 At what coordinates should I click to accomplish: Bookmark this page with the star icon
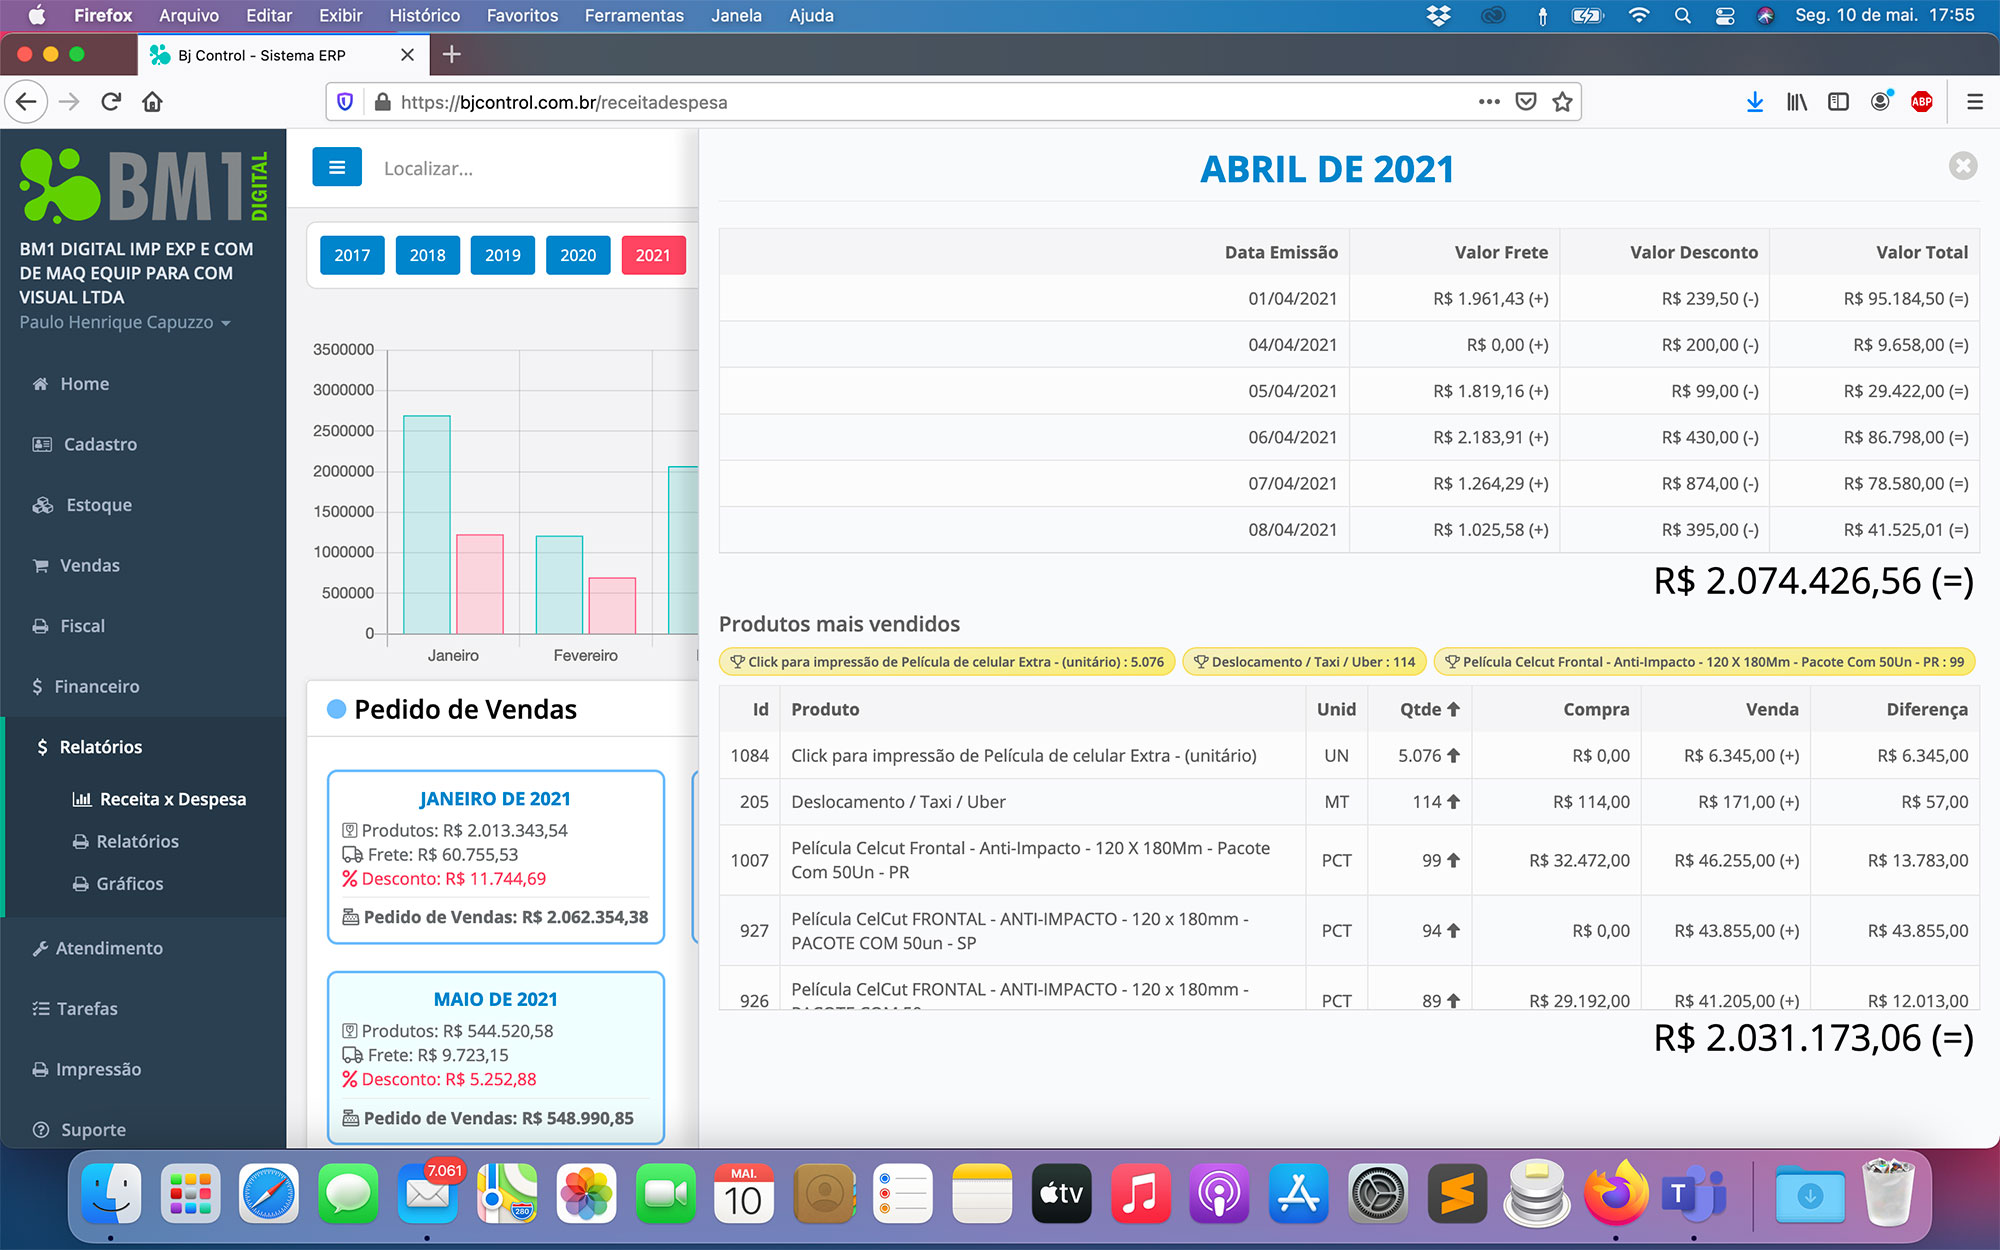pyautogui.click(x=1562, y=102)
